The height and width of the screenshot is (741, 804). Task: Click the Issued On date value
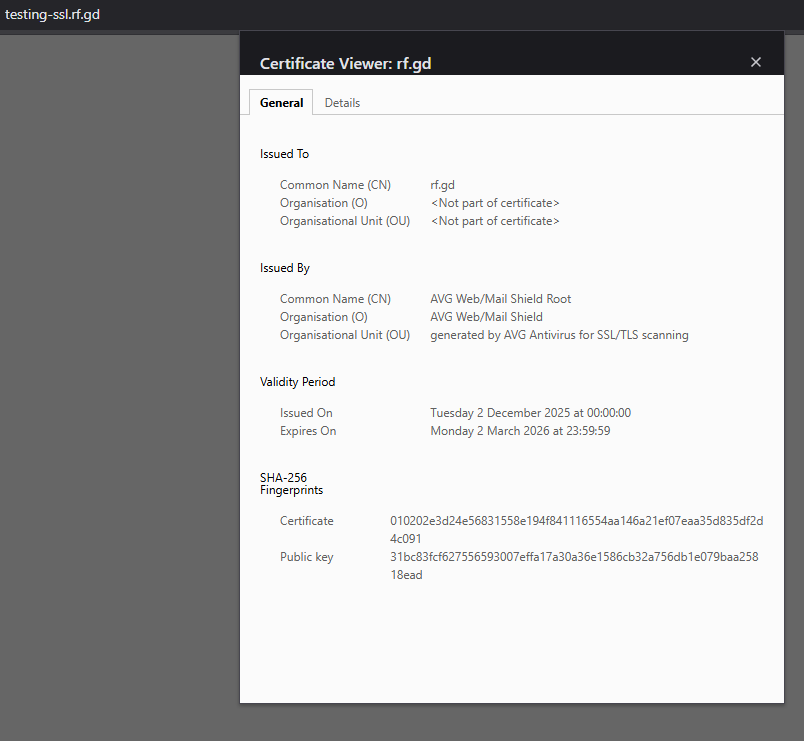(x=530, y=413)
